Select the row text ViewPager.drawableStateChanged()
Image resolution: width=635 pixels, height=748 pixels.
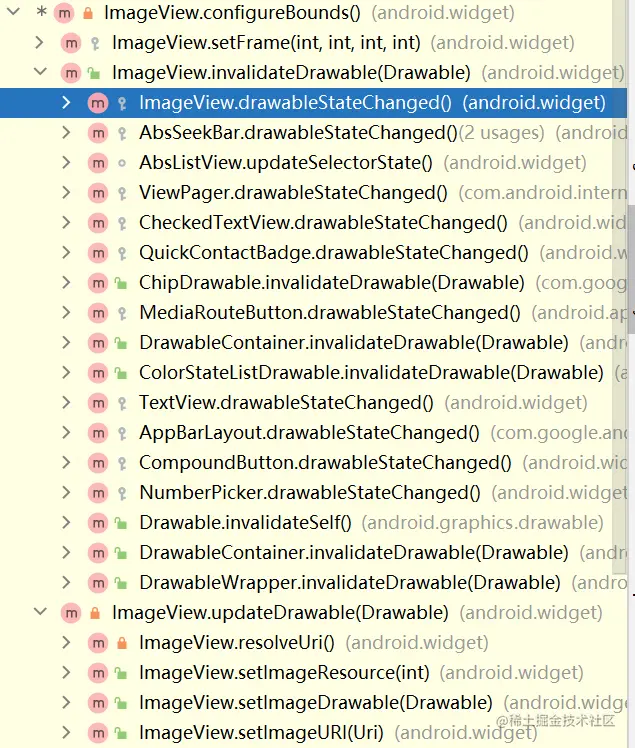point(293,193)
